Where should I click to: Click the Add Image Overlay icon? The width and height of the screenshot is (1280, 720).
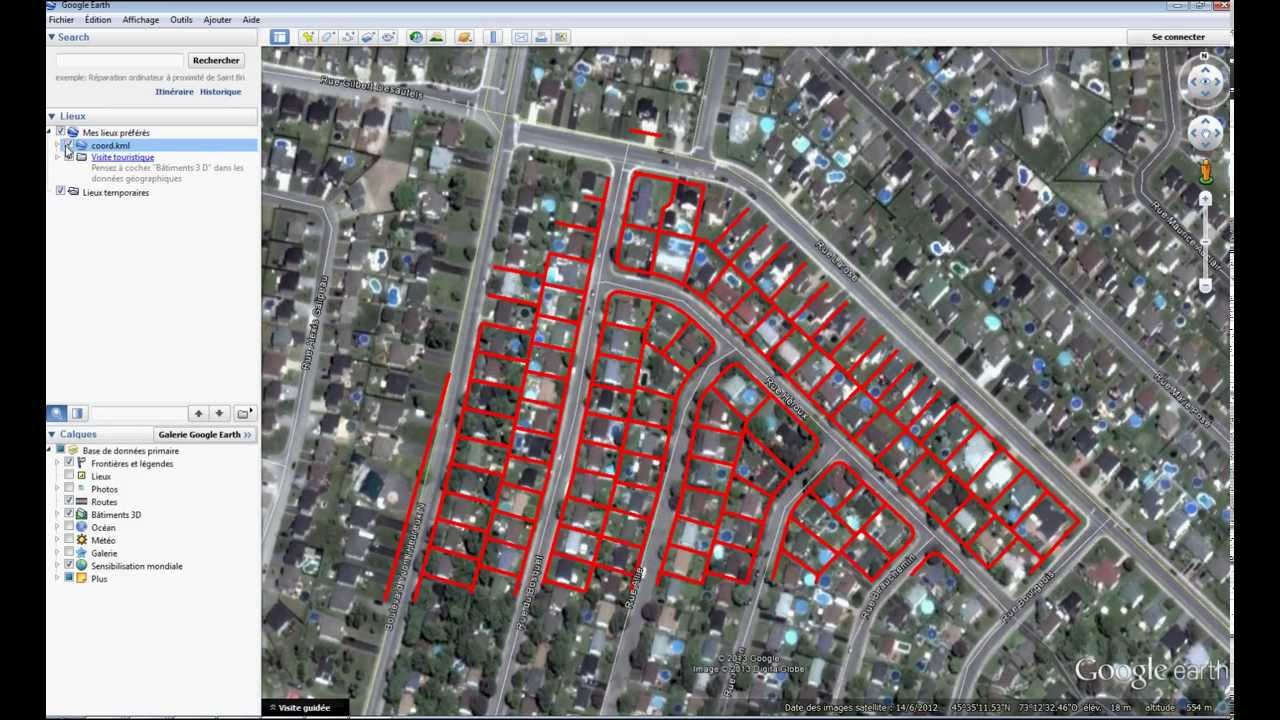pos(368,37)
